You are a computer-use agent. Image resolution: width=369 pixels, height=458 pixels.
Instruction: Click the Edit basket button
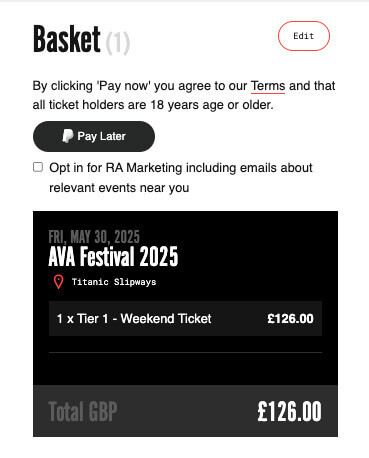point(304,36)
